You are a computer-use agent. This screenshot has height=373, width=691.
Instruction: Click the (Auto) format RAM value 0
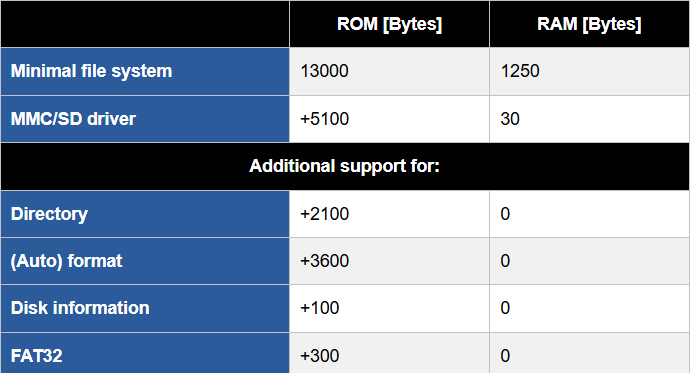coord(505,261)
